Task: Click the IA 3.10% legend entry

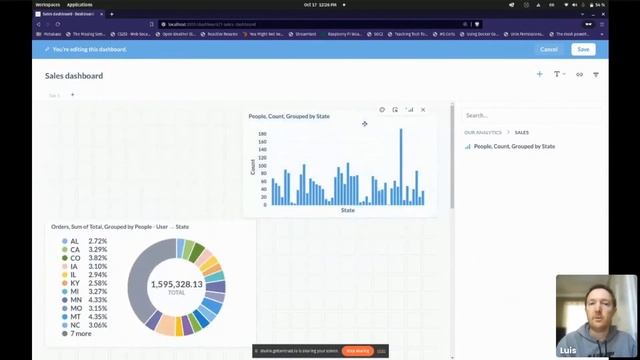Action: pos(84,267)
